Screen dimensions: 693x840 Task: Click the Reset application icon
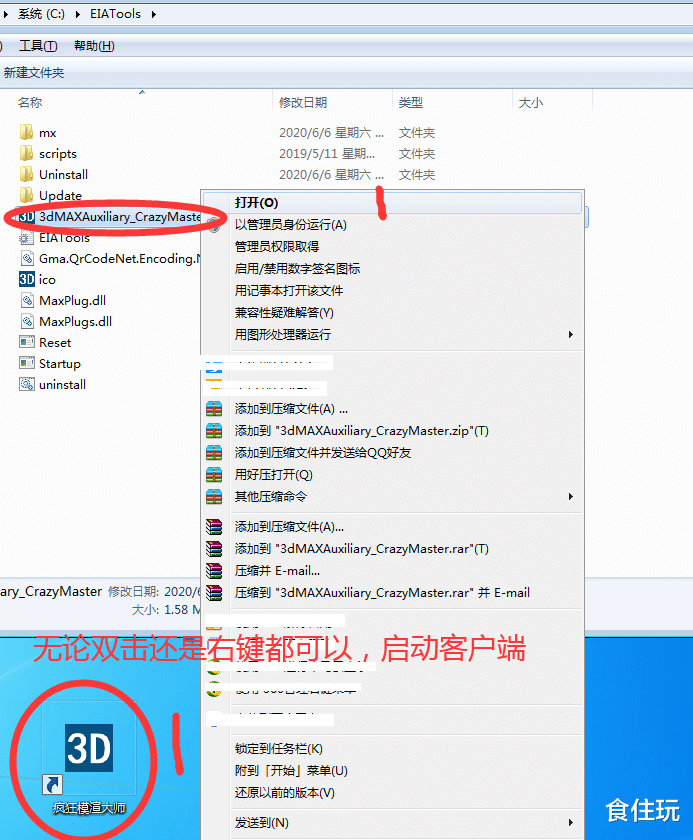[27, 342]
